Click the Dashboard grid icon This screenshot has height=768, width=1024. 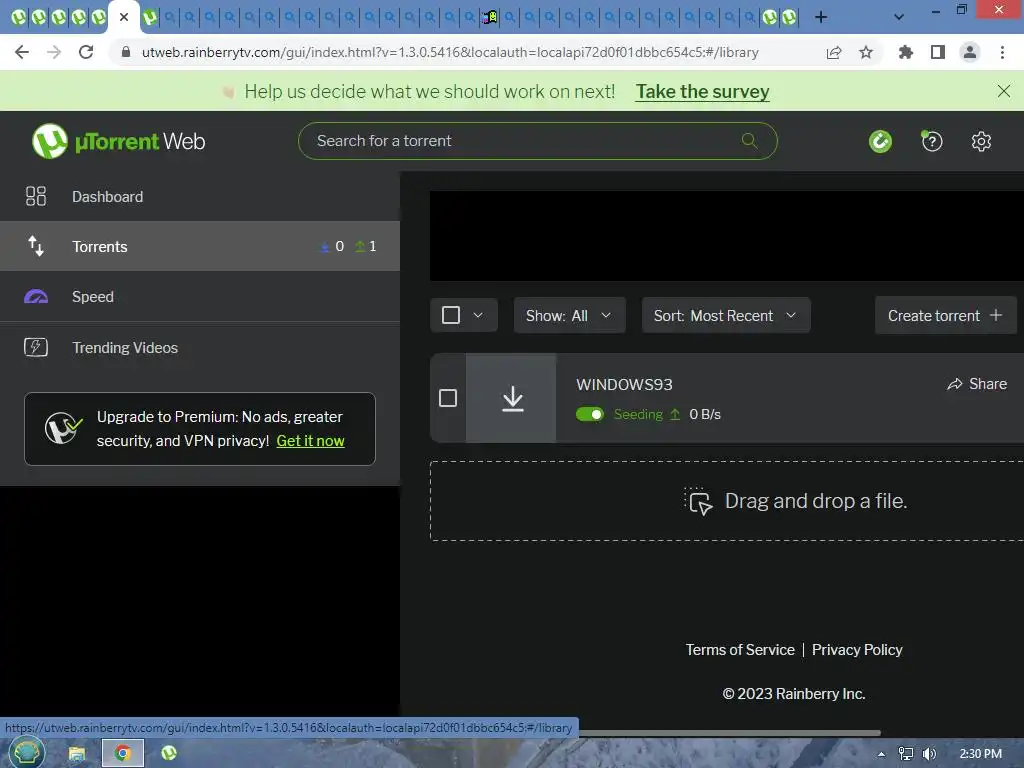pyautogui.click(x=36, y=196)
